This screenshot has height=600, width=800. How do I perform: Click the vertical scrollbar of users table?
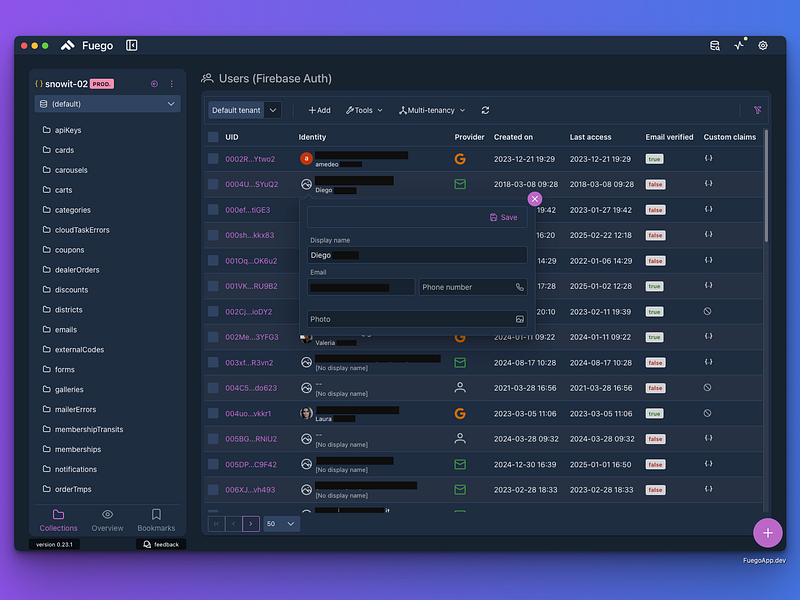tap(765, 186)
